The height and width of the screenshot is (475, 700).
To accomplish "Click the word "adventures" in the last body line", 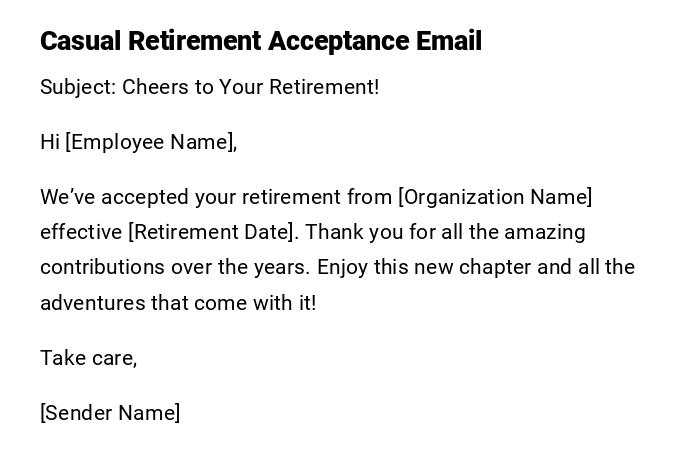I will pyautogui.click(x=93, y=302).
